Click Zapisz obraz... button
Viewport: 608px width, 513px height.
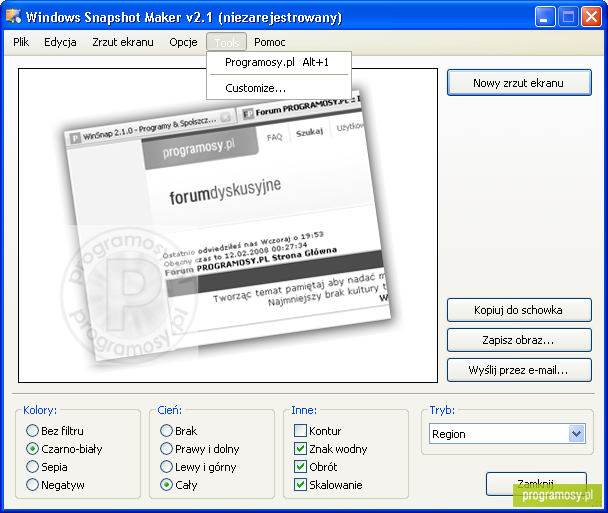519,340
